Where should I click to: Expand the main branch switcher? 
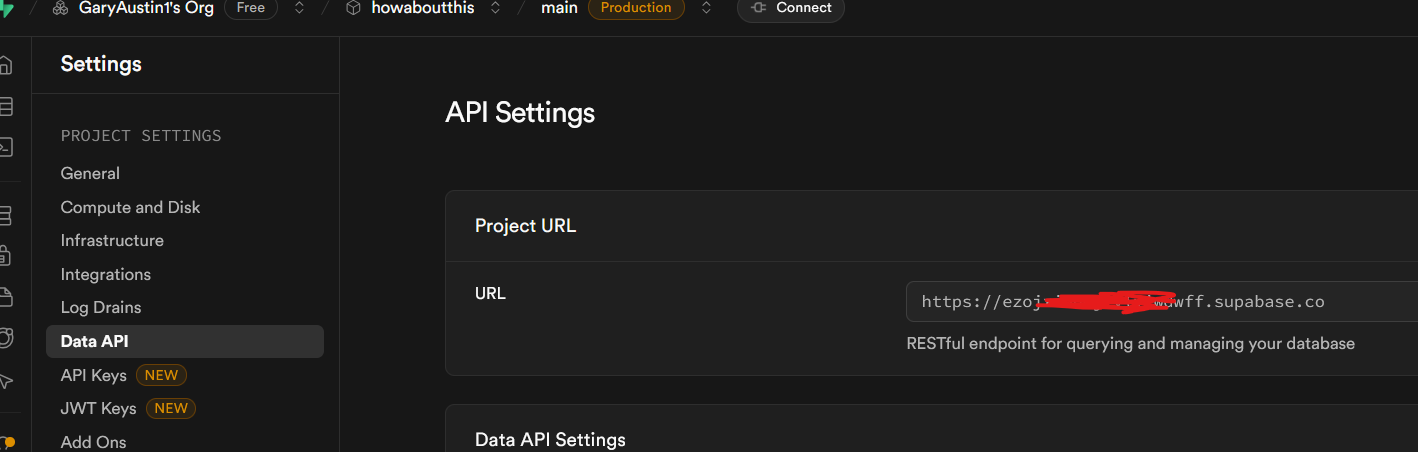[706, 8]
